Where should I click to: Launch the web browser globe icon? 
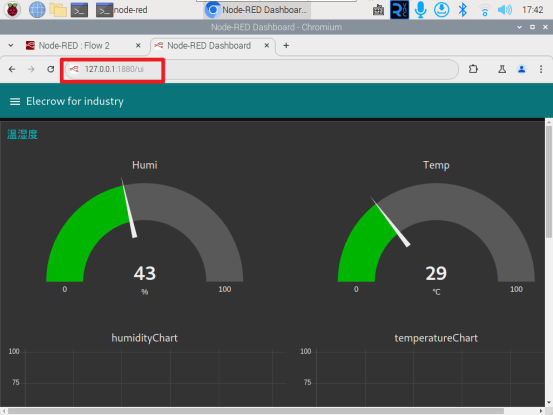[x=37, y=10]
